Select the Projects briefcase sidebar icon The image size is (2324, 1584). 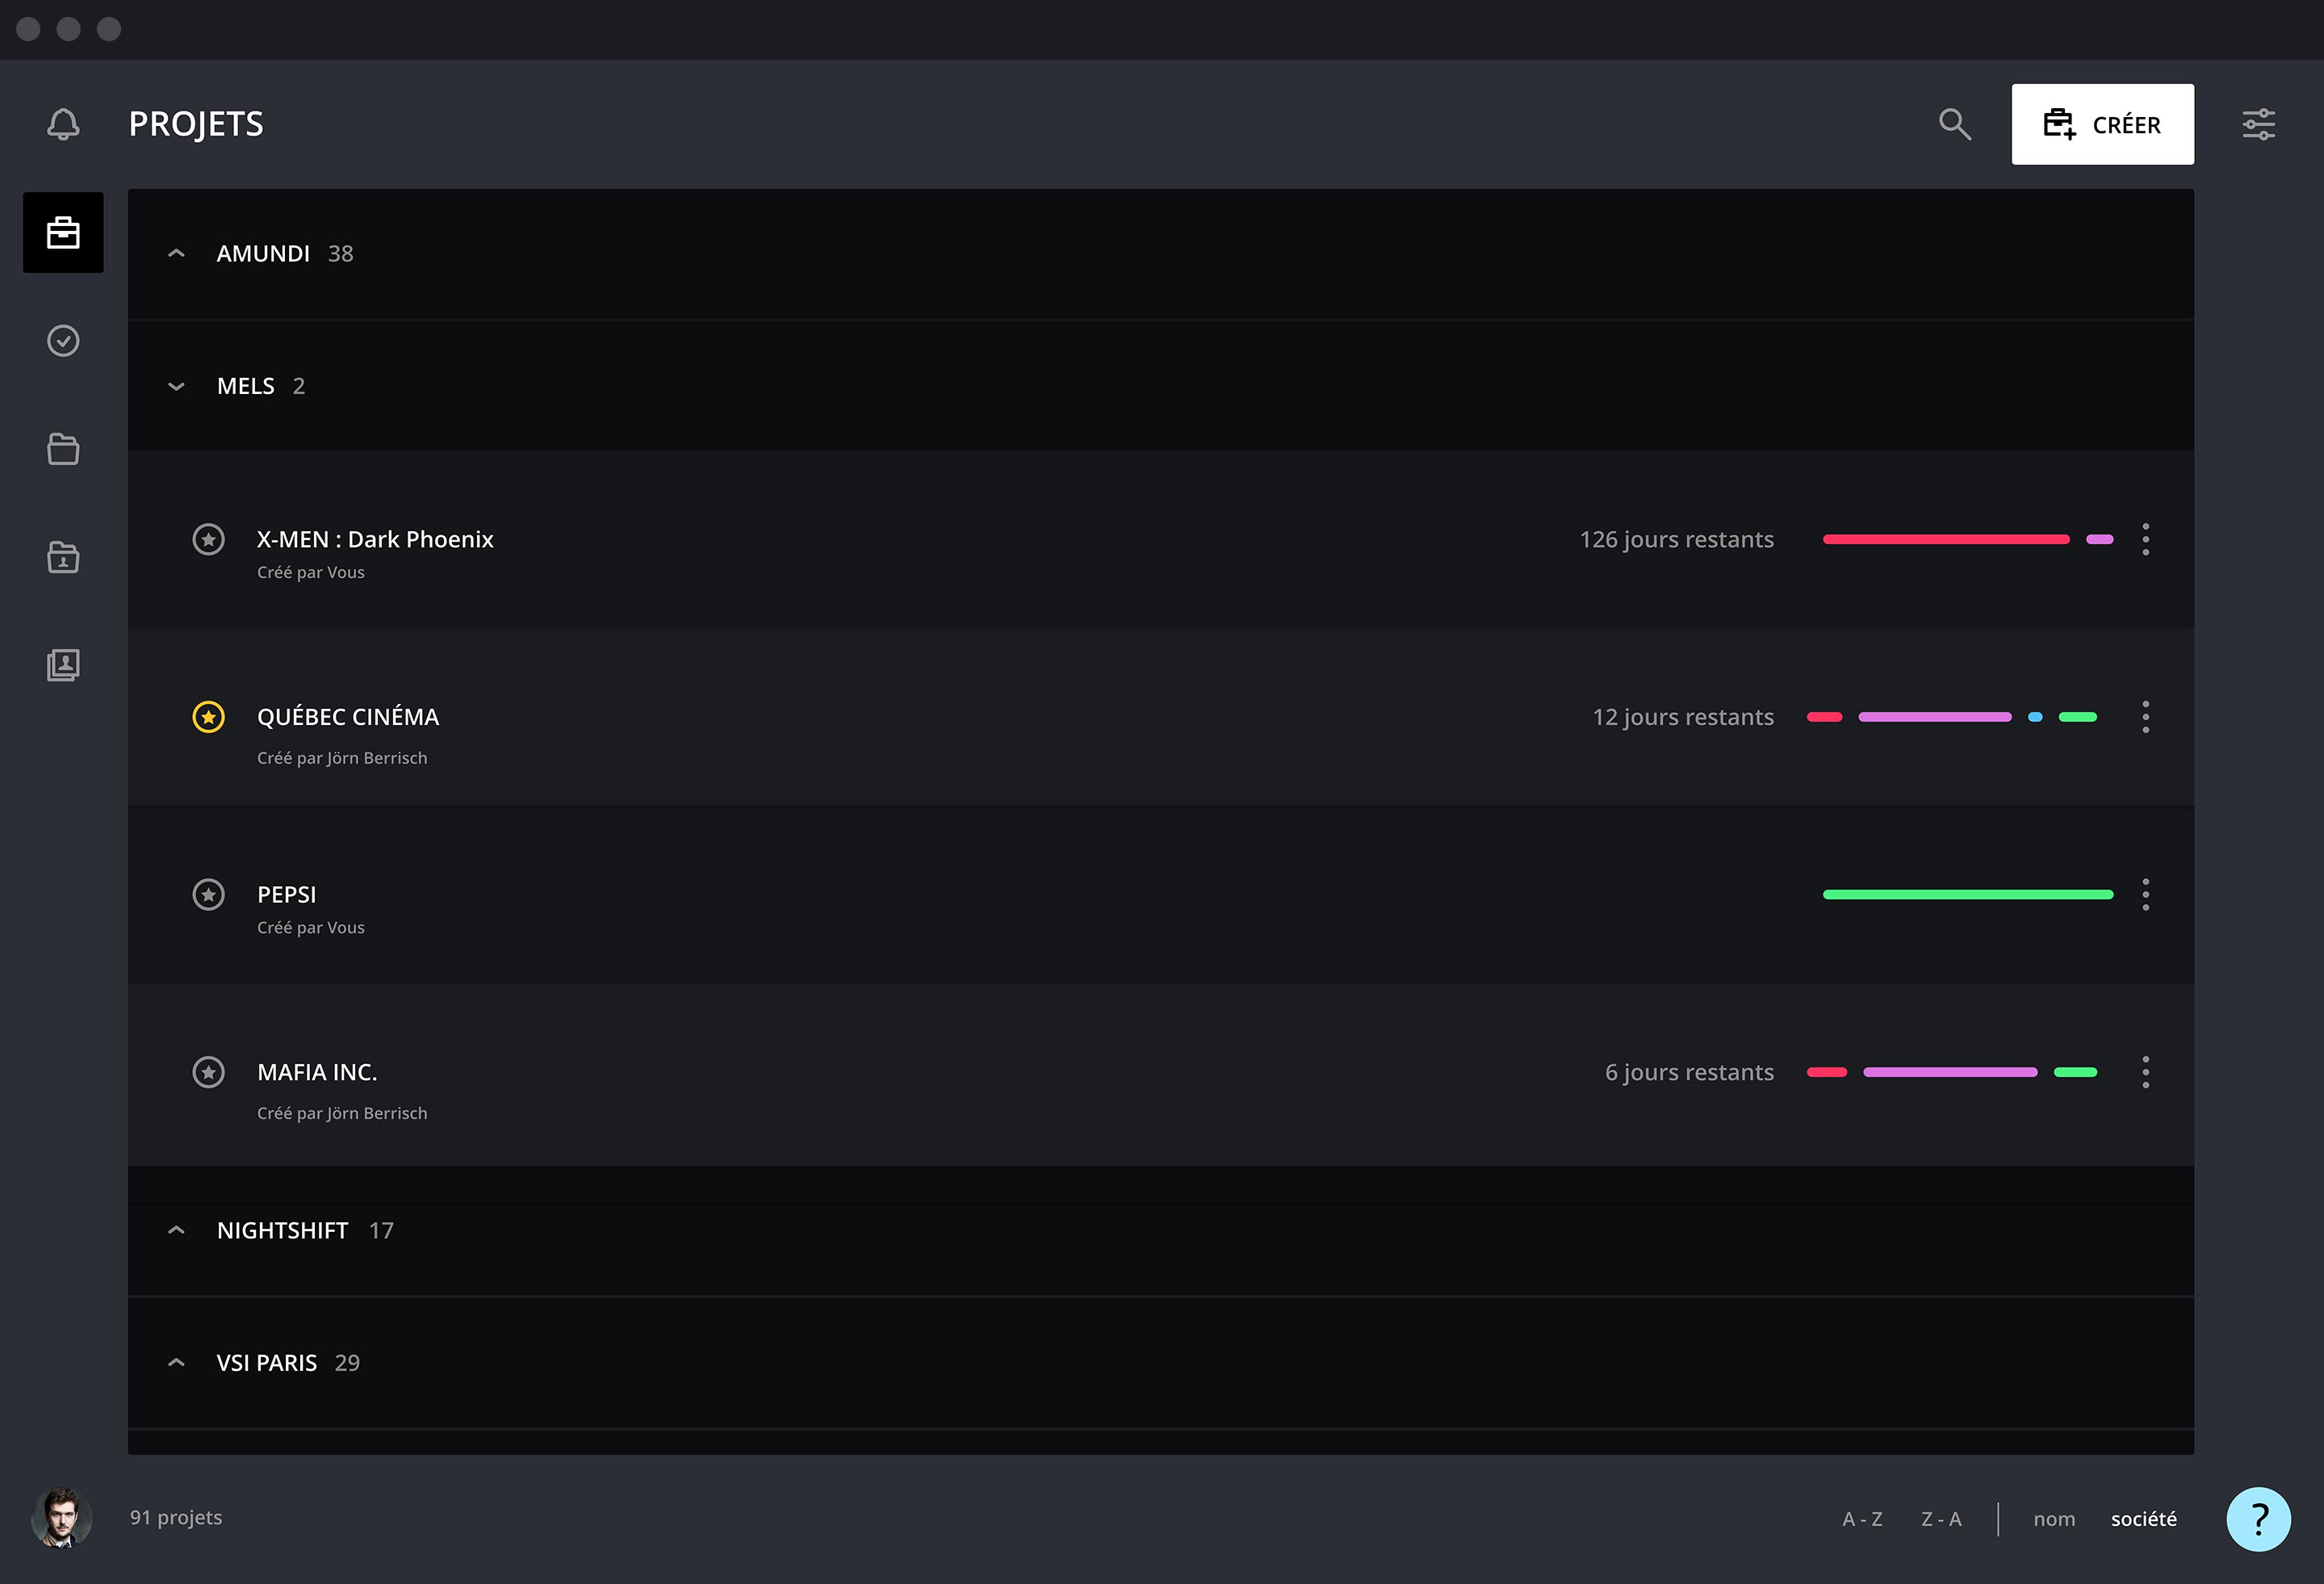click(63, 232)
